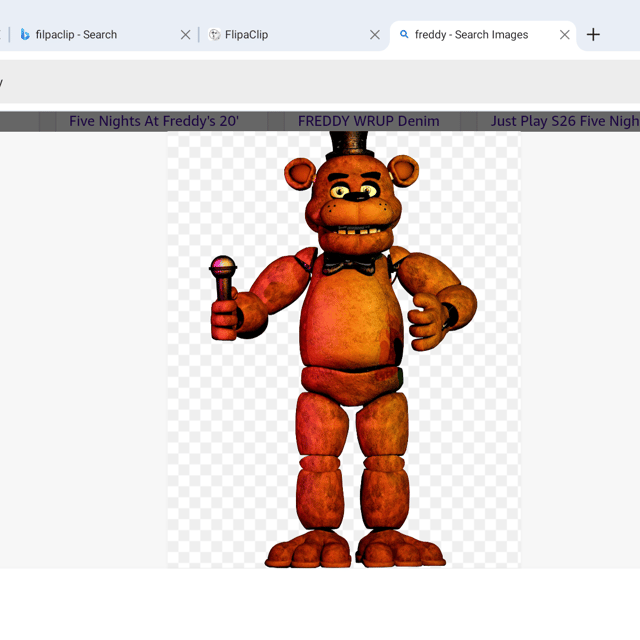Open the FREDDY WRUP Denim link
Image resolution: width=640 pixels, height=640 pixels.
click(x=369, y=121)
